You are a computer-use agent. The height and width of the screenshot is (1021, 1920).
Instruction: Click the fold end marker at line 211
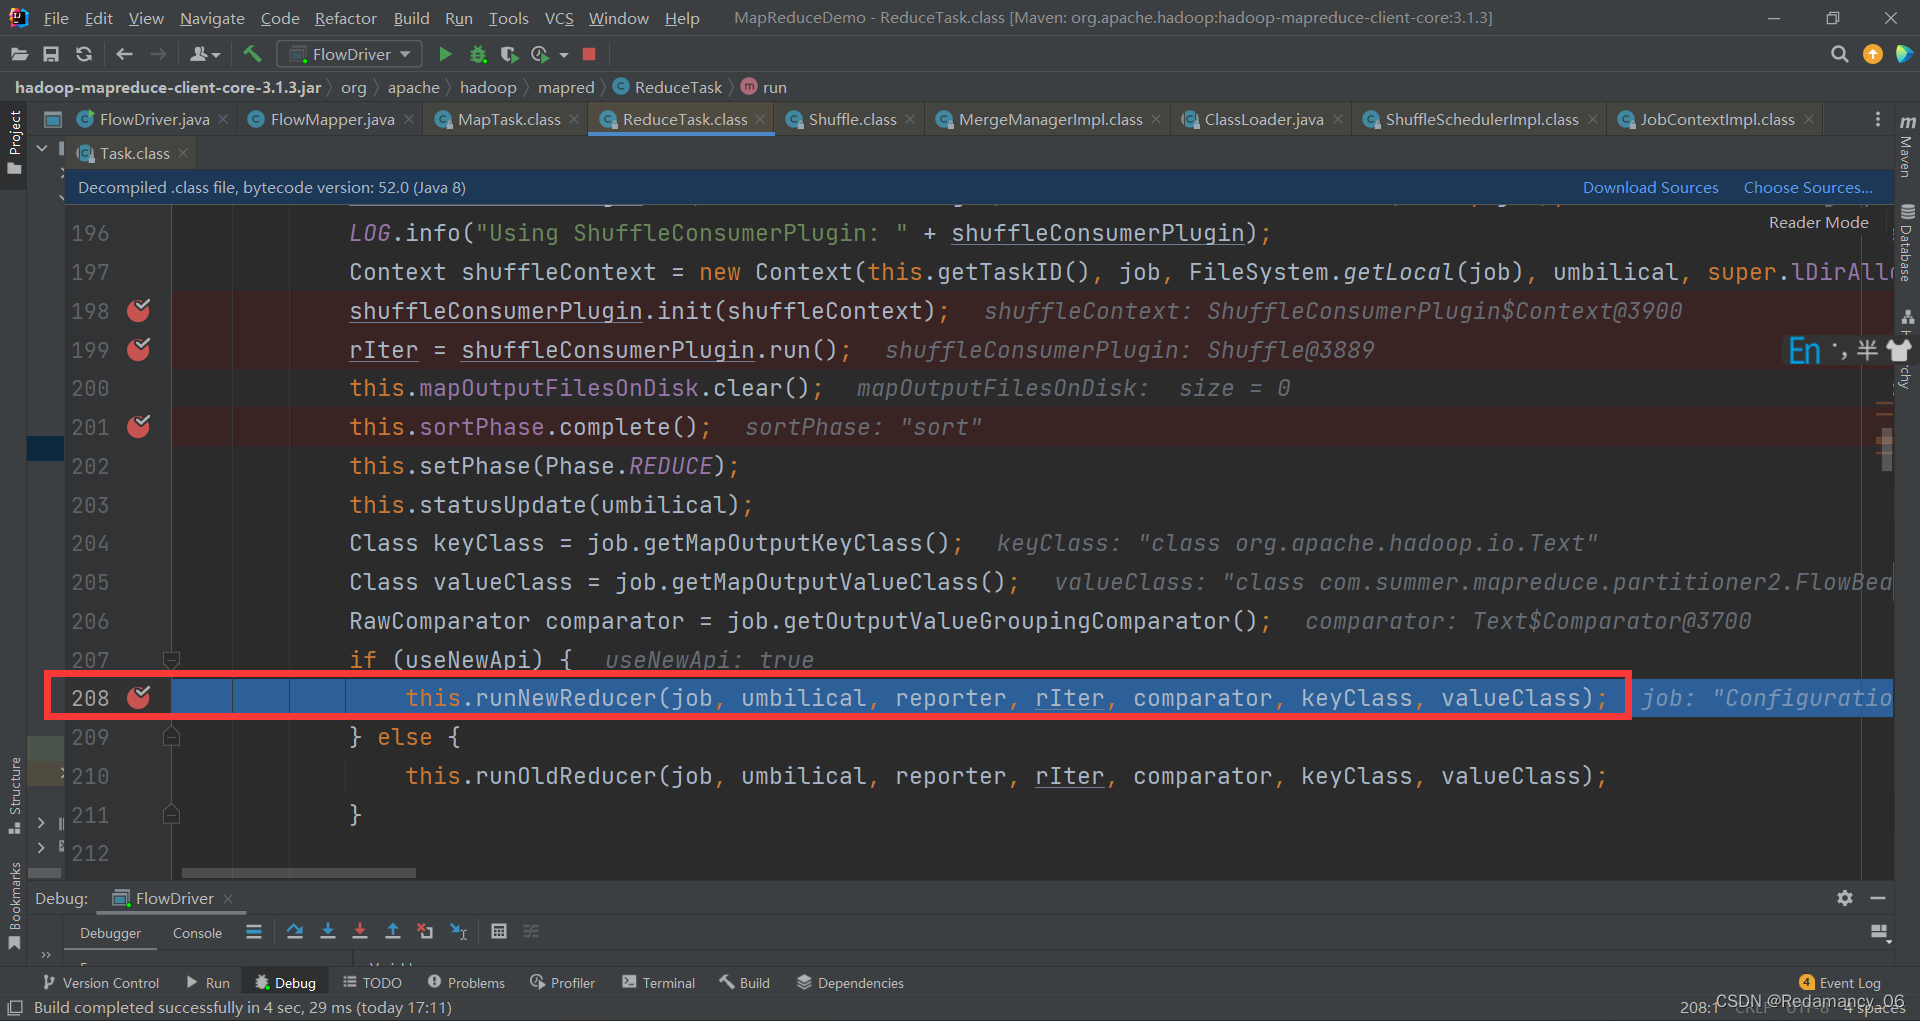[171, 814]
